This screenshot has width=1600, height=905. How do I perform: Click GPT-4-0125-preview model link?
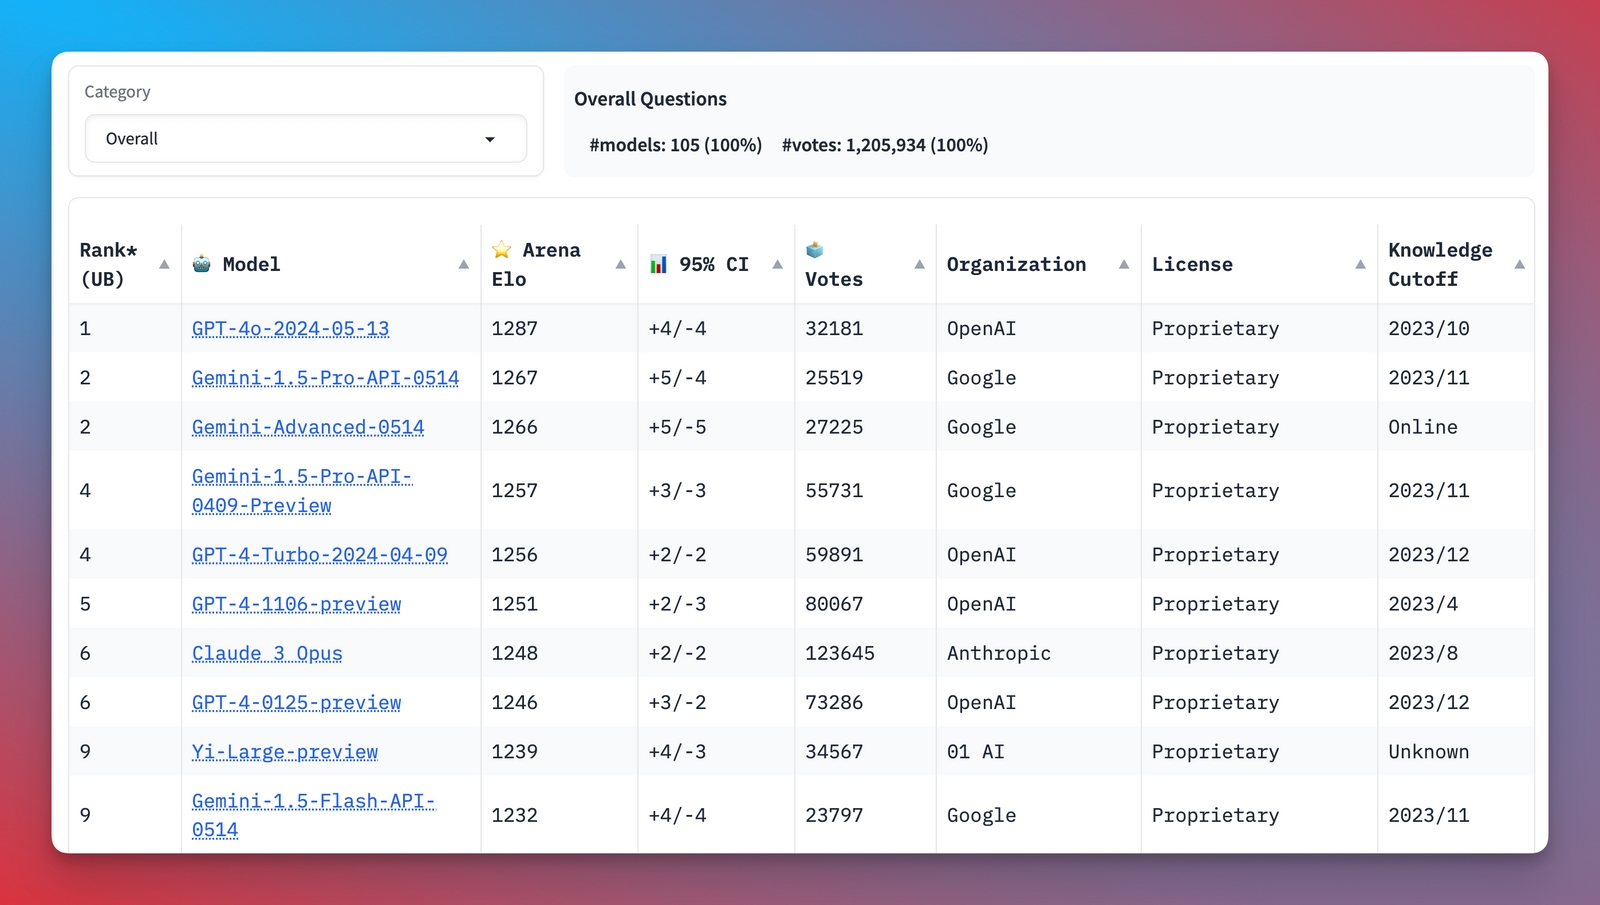tap(296, 703)
